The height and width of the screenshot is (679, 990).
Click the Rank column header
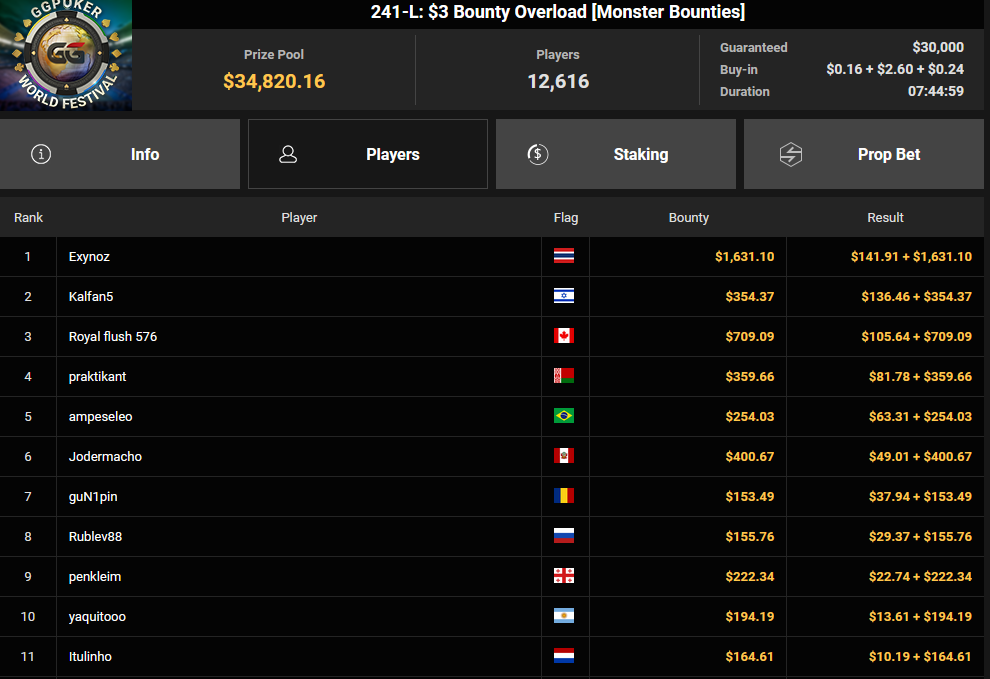pos(28,217)
